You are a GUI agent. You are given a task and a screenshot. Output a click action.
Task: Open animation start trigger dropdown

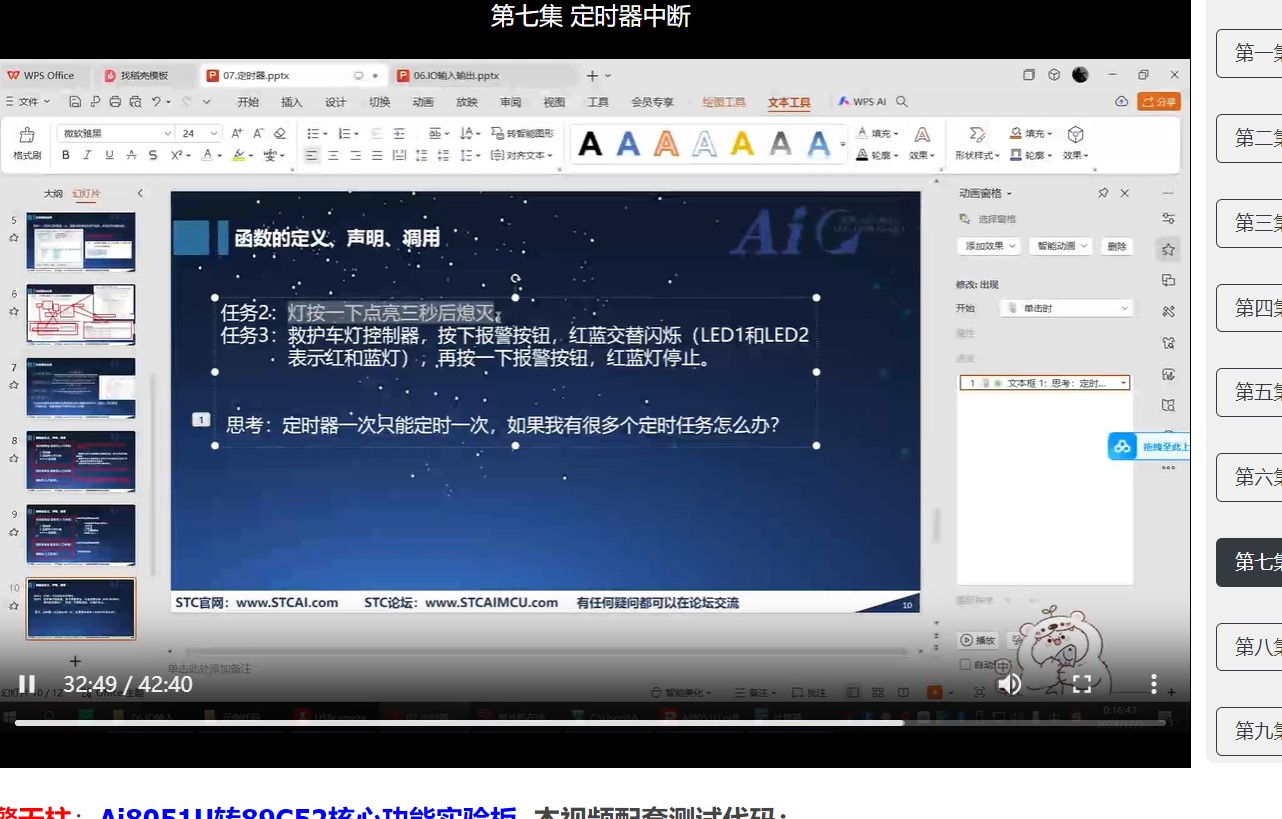[1066, 308]
